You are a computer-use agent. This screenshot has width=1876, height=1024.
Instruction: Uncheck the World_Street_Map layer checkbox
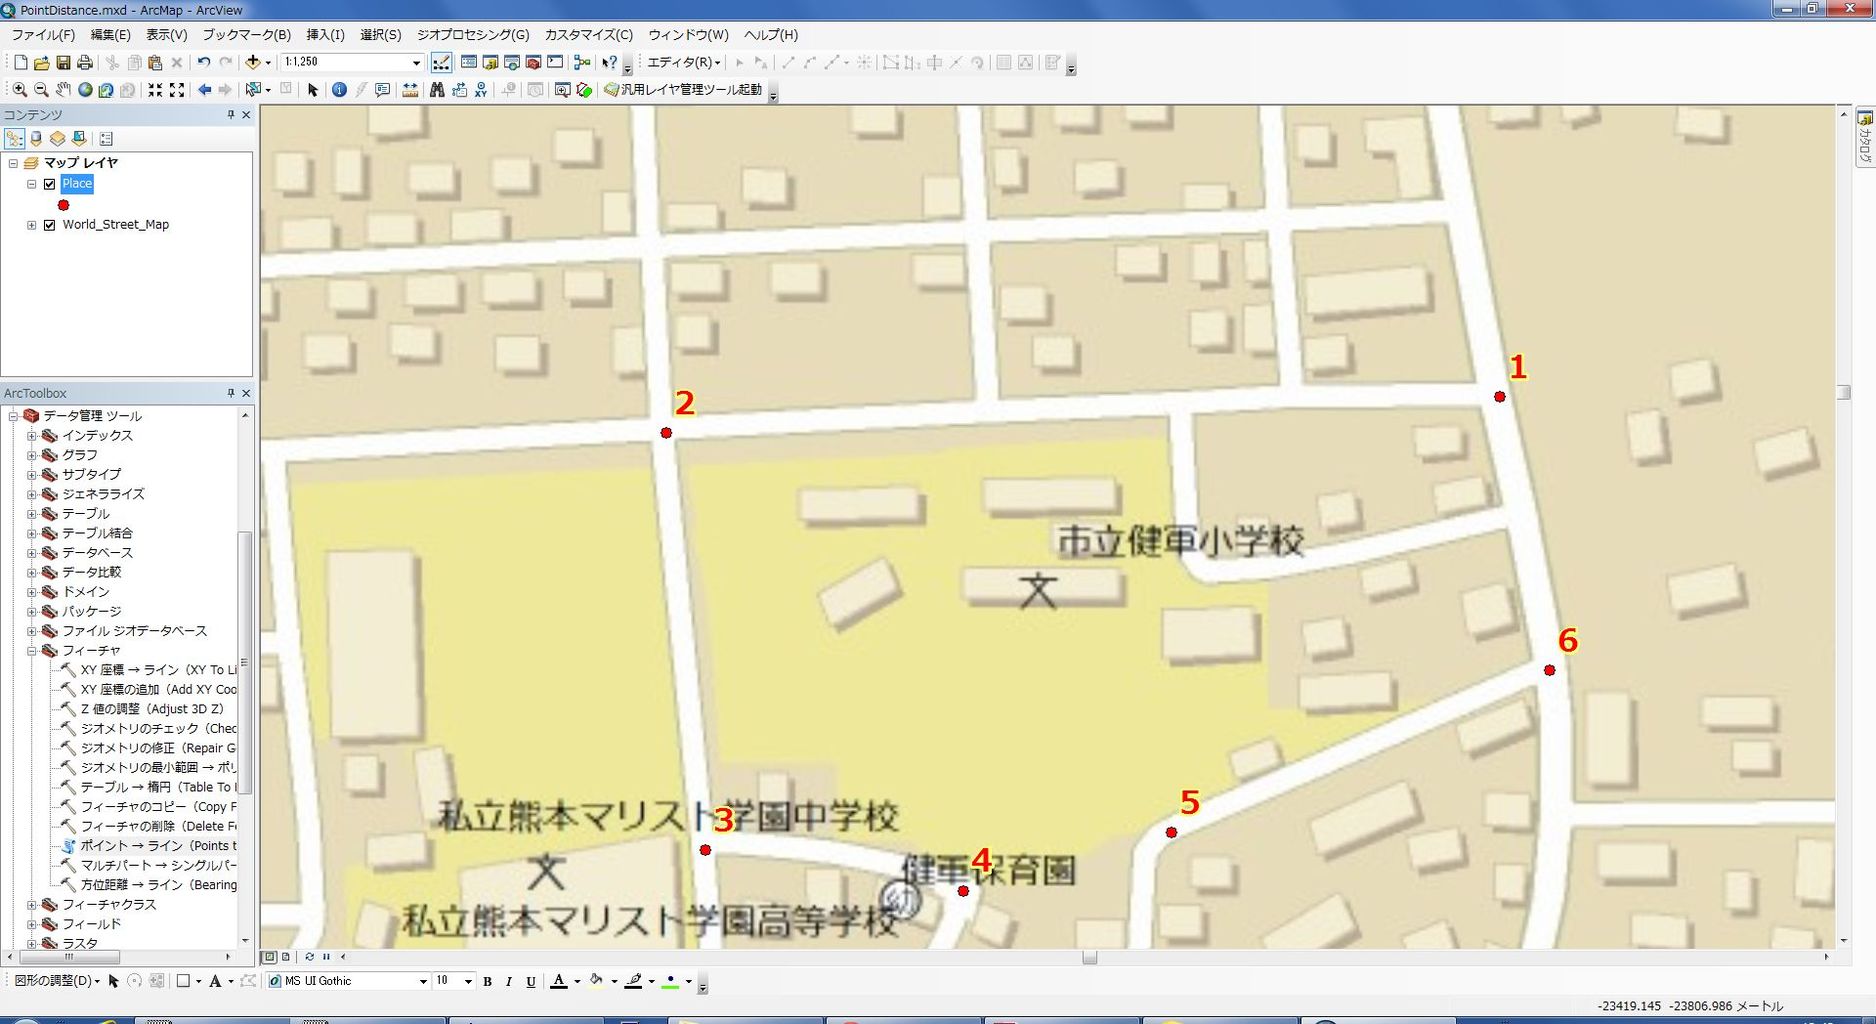(49, 225)
